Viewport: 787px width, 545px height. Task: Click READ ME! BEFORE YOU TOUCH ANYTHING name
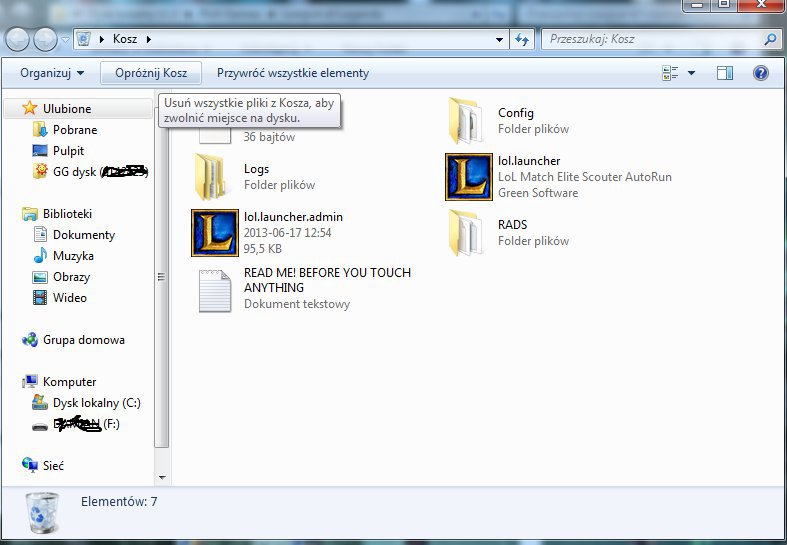pos(327,280)
